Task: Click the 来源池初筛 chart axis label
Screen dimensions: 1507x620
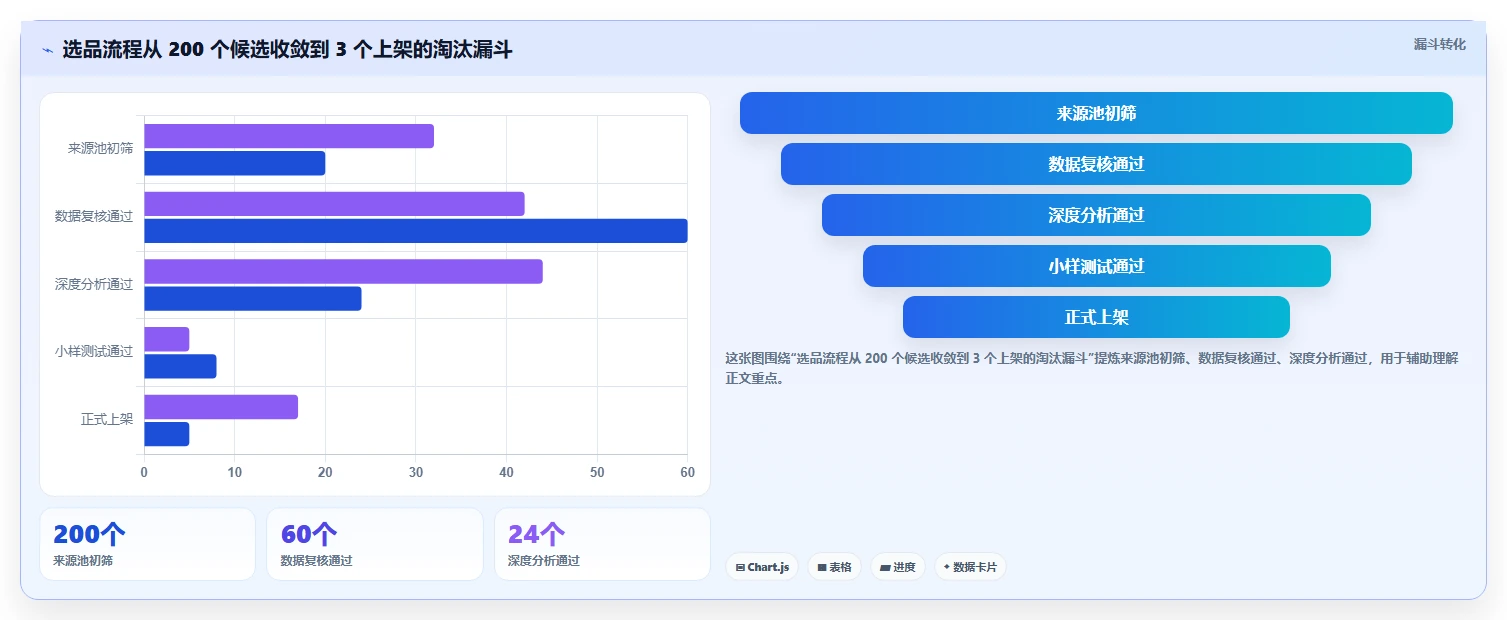Action: [x=100, y=149]
